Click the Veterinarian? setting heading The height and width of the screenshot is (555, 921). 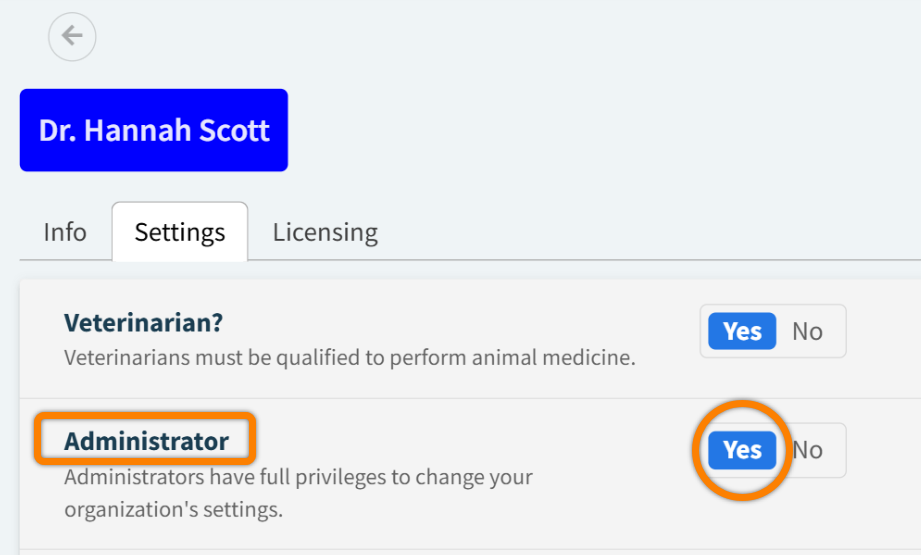pyautogui.click(x=143, y=323)
